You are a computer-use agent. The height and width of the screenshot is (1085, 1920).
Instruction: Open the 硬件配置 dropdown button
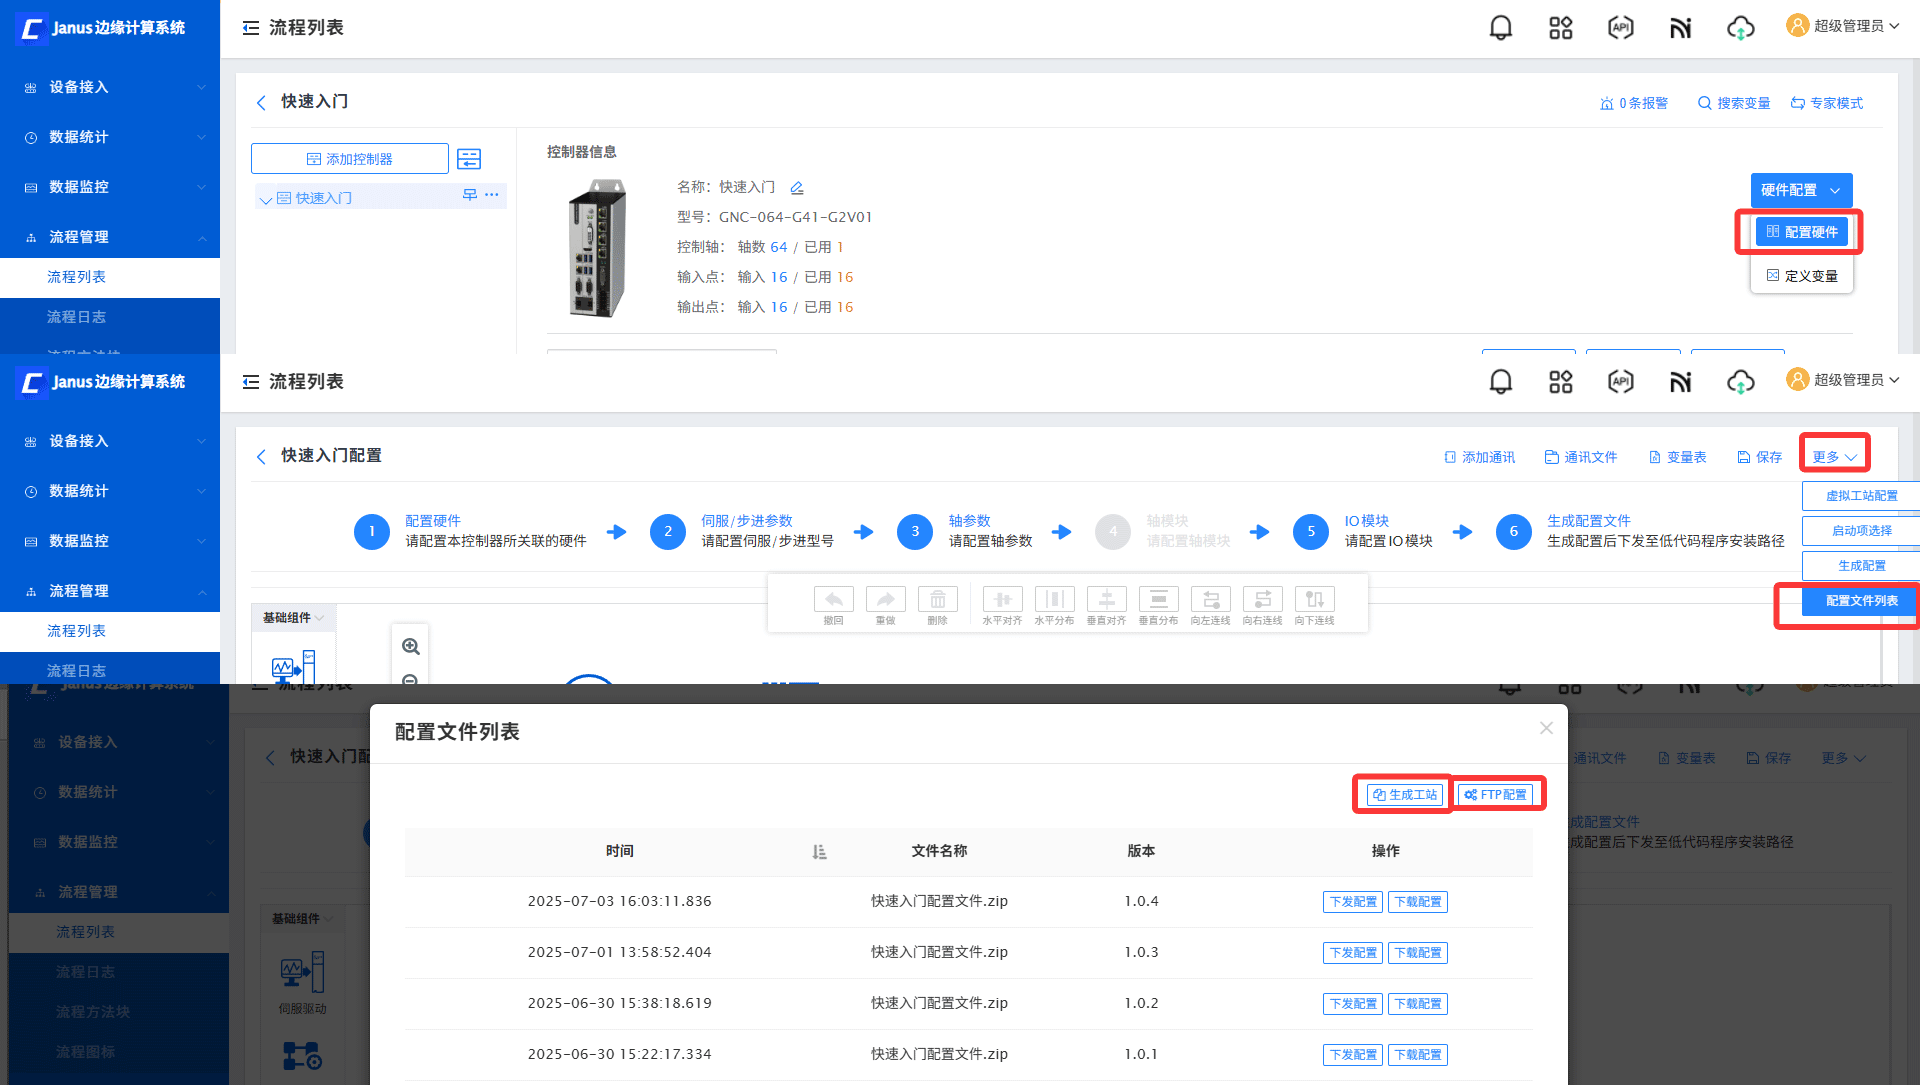pyautogui.click(x=1800, y=190)
